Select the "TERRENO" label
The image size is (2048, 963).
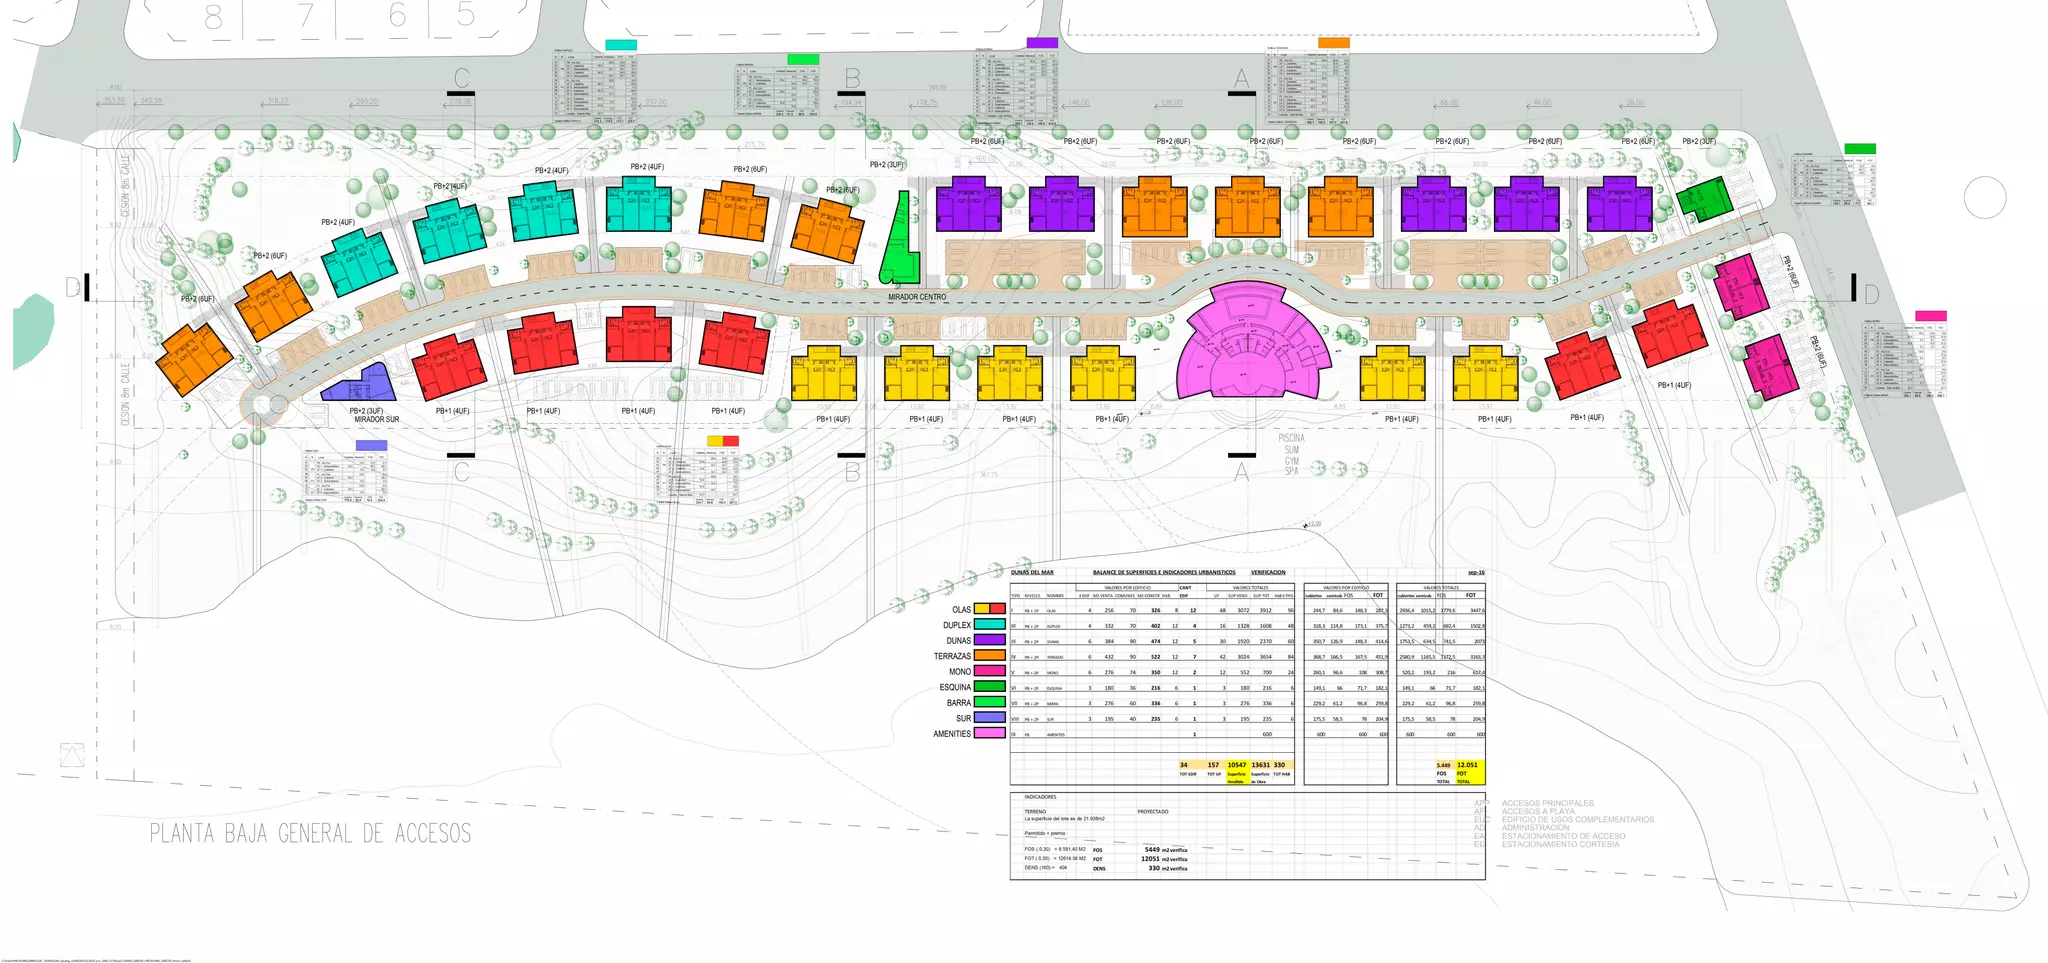click(1035, 812)
